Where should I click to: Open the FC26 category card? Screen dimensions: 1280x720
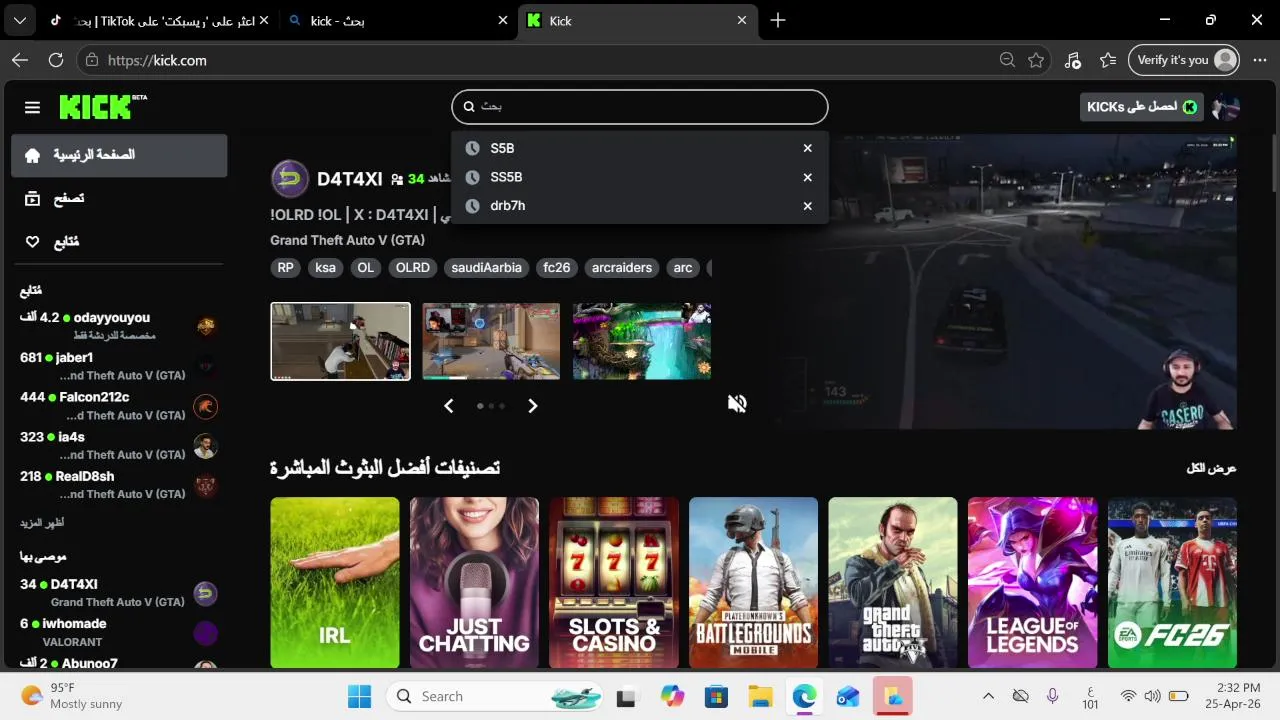(x=1172, y=582)
